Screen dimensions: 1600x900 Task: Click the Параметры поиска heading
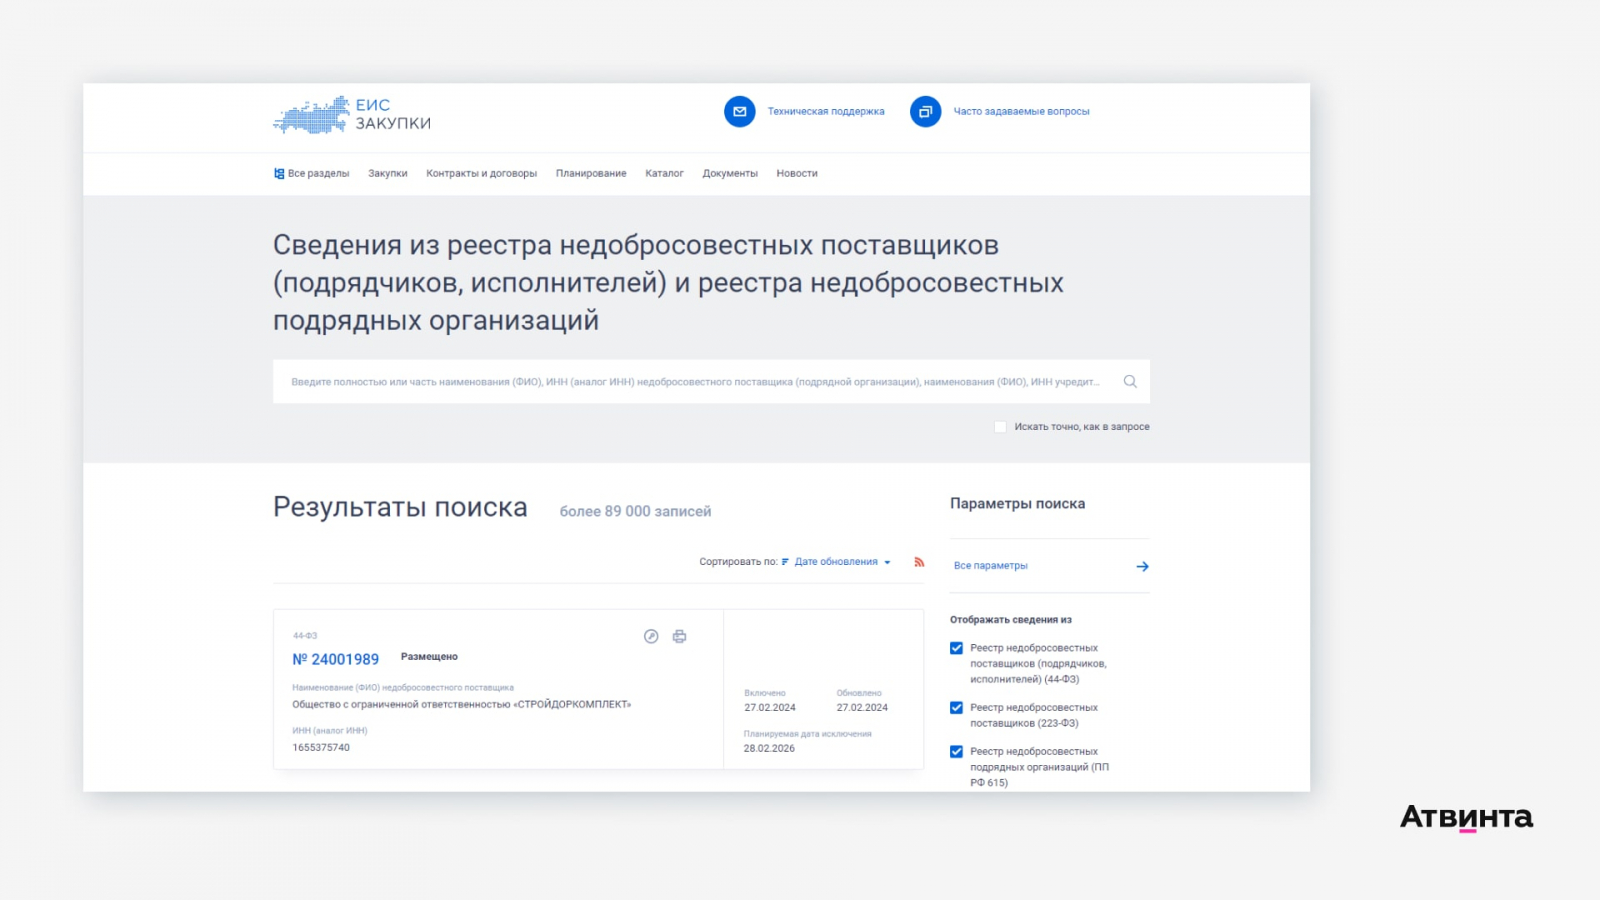tap(1017, 504)
